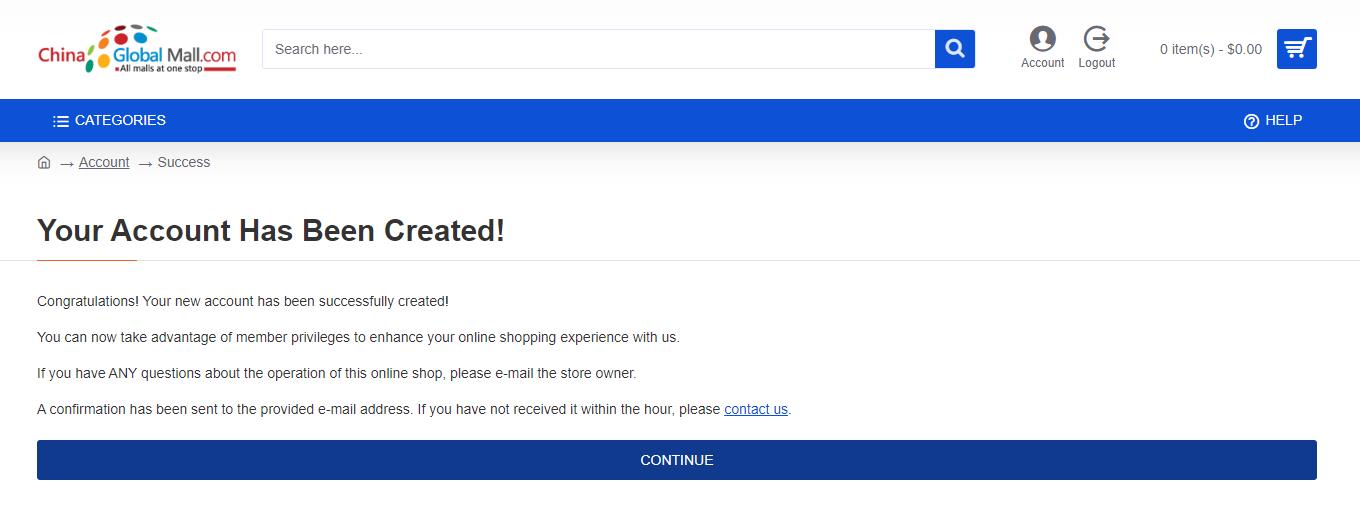Image resolution: width=1360 pixels, height=513 pixels.
Task: Click the magnifier search button
Action: [x=955, y=49]
